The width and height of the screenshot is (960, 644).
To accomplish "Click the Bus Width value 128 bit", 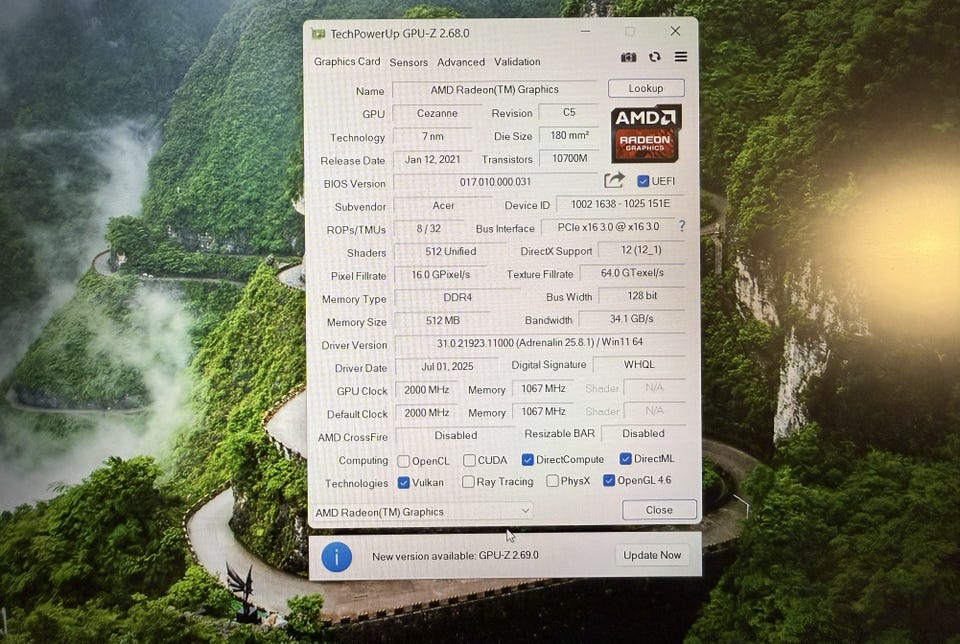I will (642, 296).
